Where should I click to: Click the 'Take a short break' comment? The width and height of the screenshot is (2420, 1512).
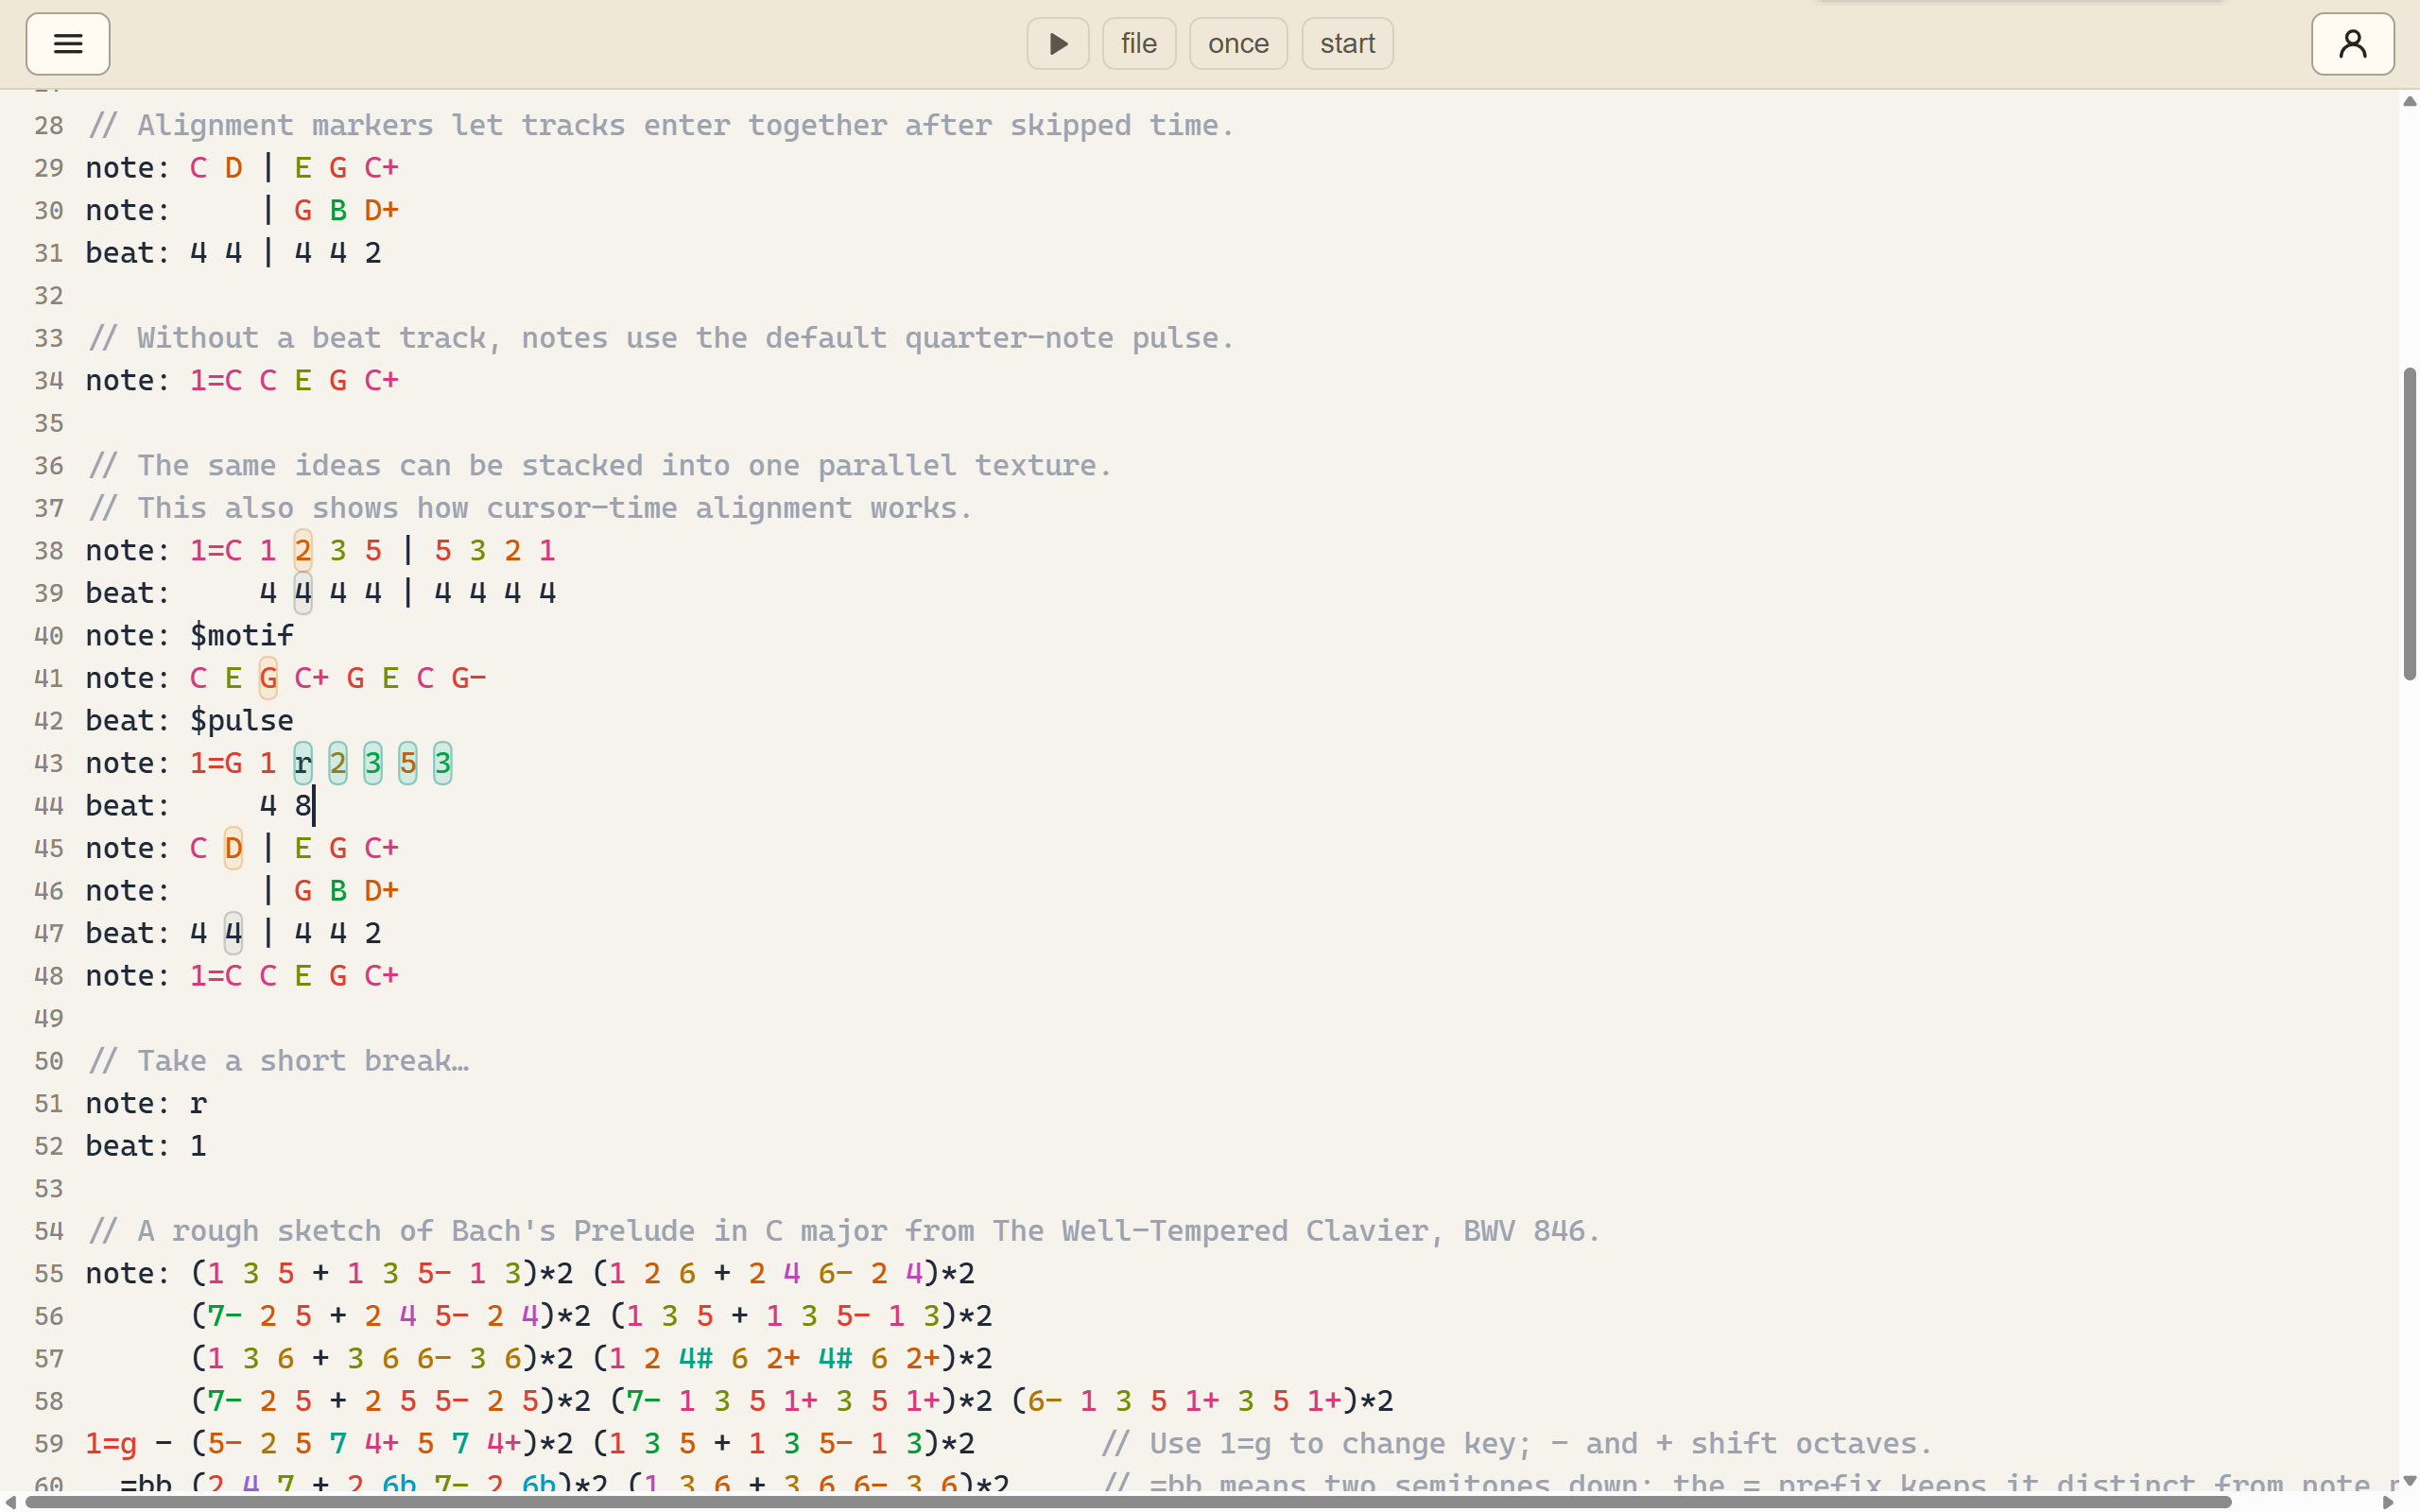click(279, 1061)
